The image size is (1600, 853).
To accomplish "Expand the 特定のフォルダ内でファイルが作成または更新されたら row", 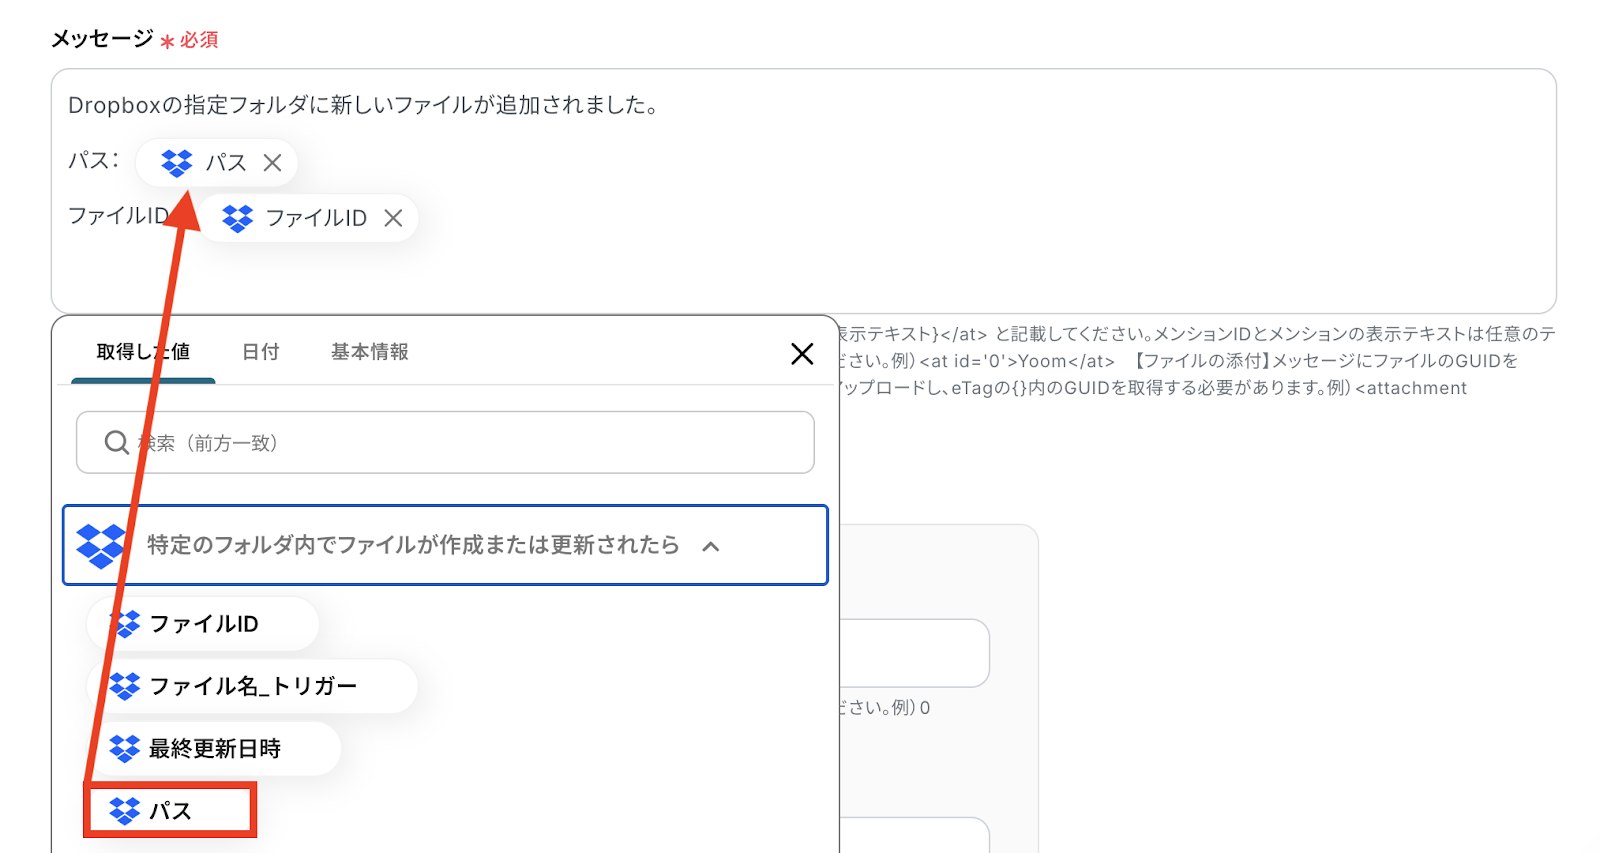I will tap(412, 545).
